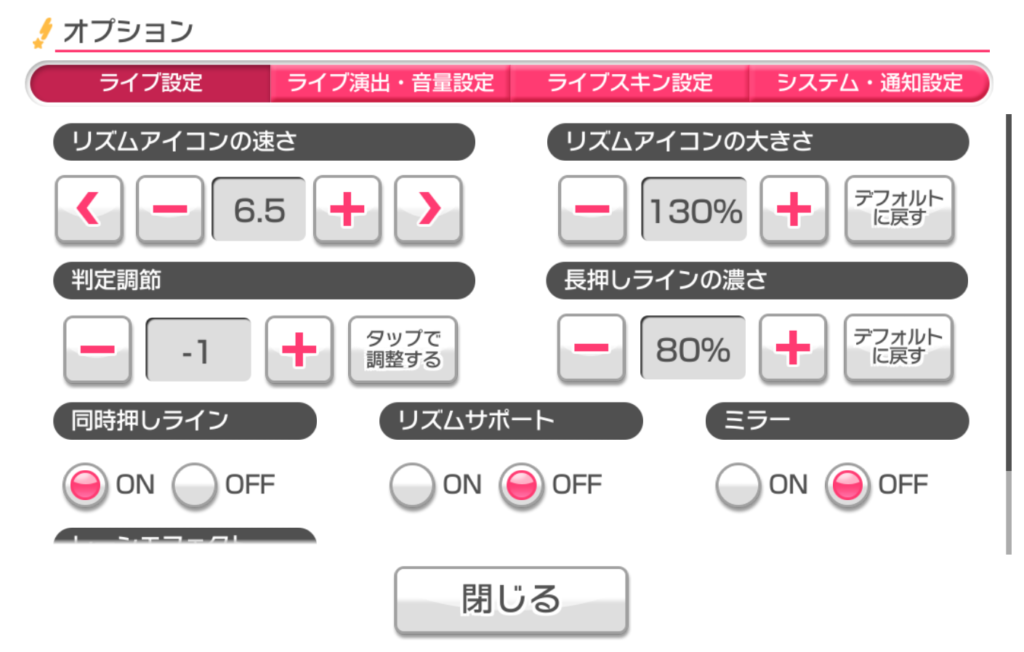This screenshot has height=652, width=1024.
Task: Tap the タップで調整する button
Action: (403, 349)
